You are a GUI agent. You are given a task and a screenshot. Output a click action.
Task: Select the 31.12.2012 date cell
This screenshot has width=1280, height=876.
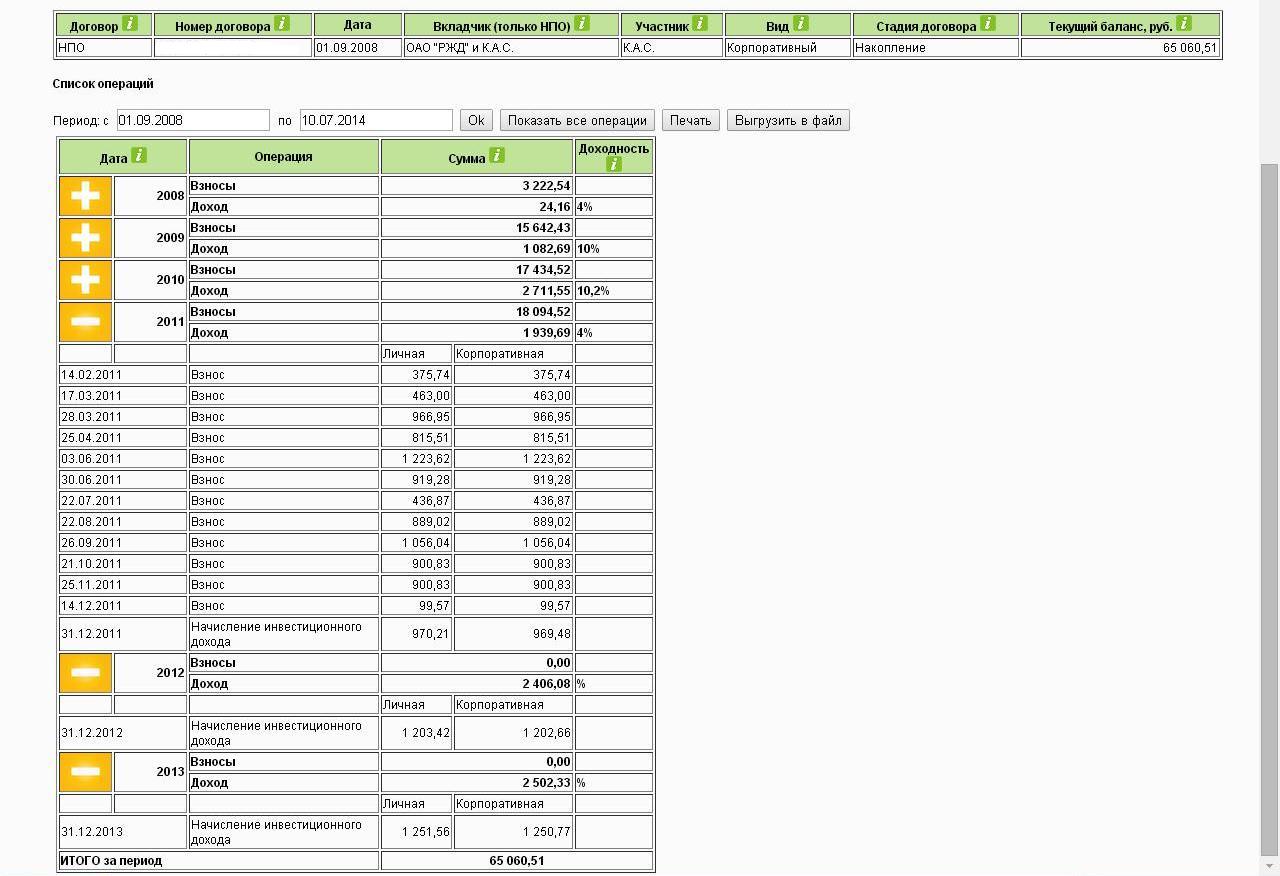(123, 733)
